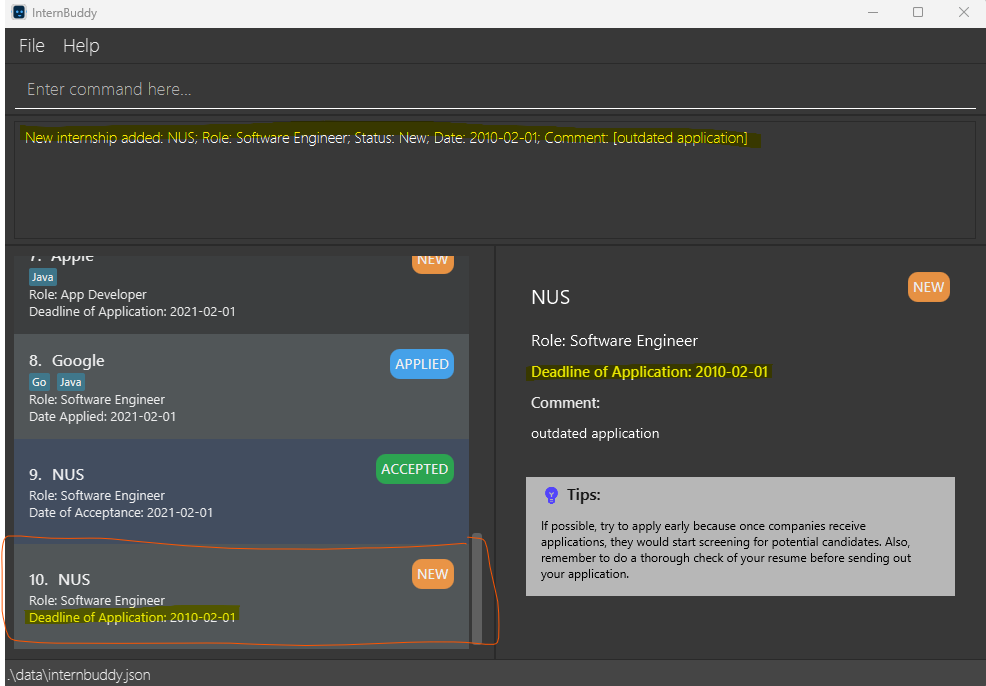Open the Help menu
Image resolution: width=986 pixels, height=686 pixels.
point(81,46)
